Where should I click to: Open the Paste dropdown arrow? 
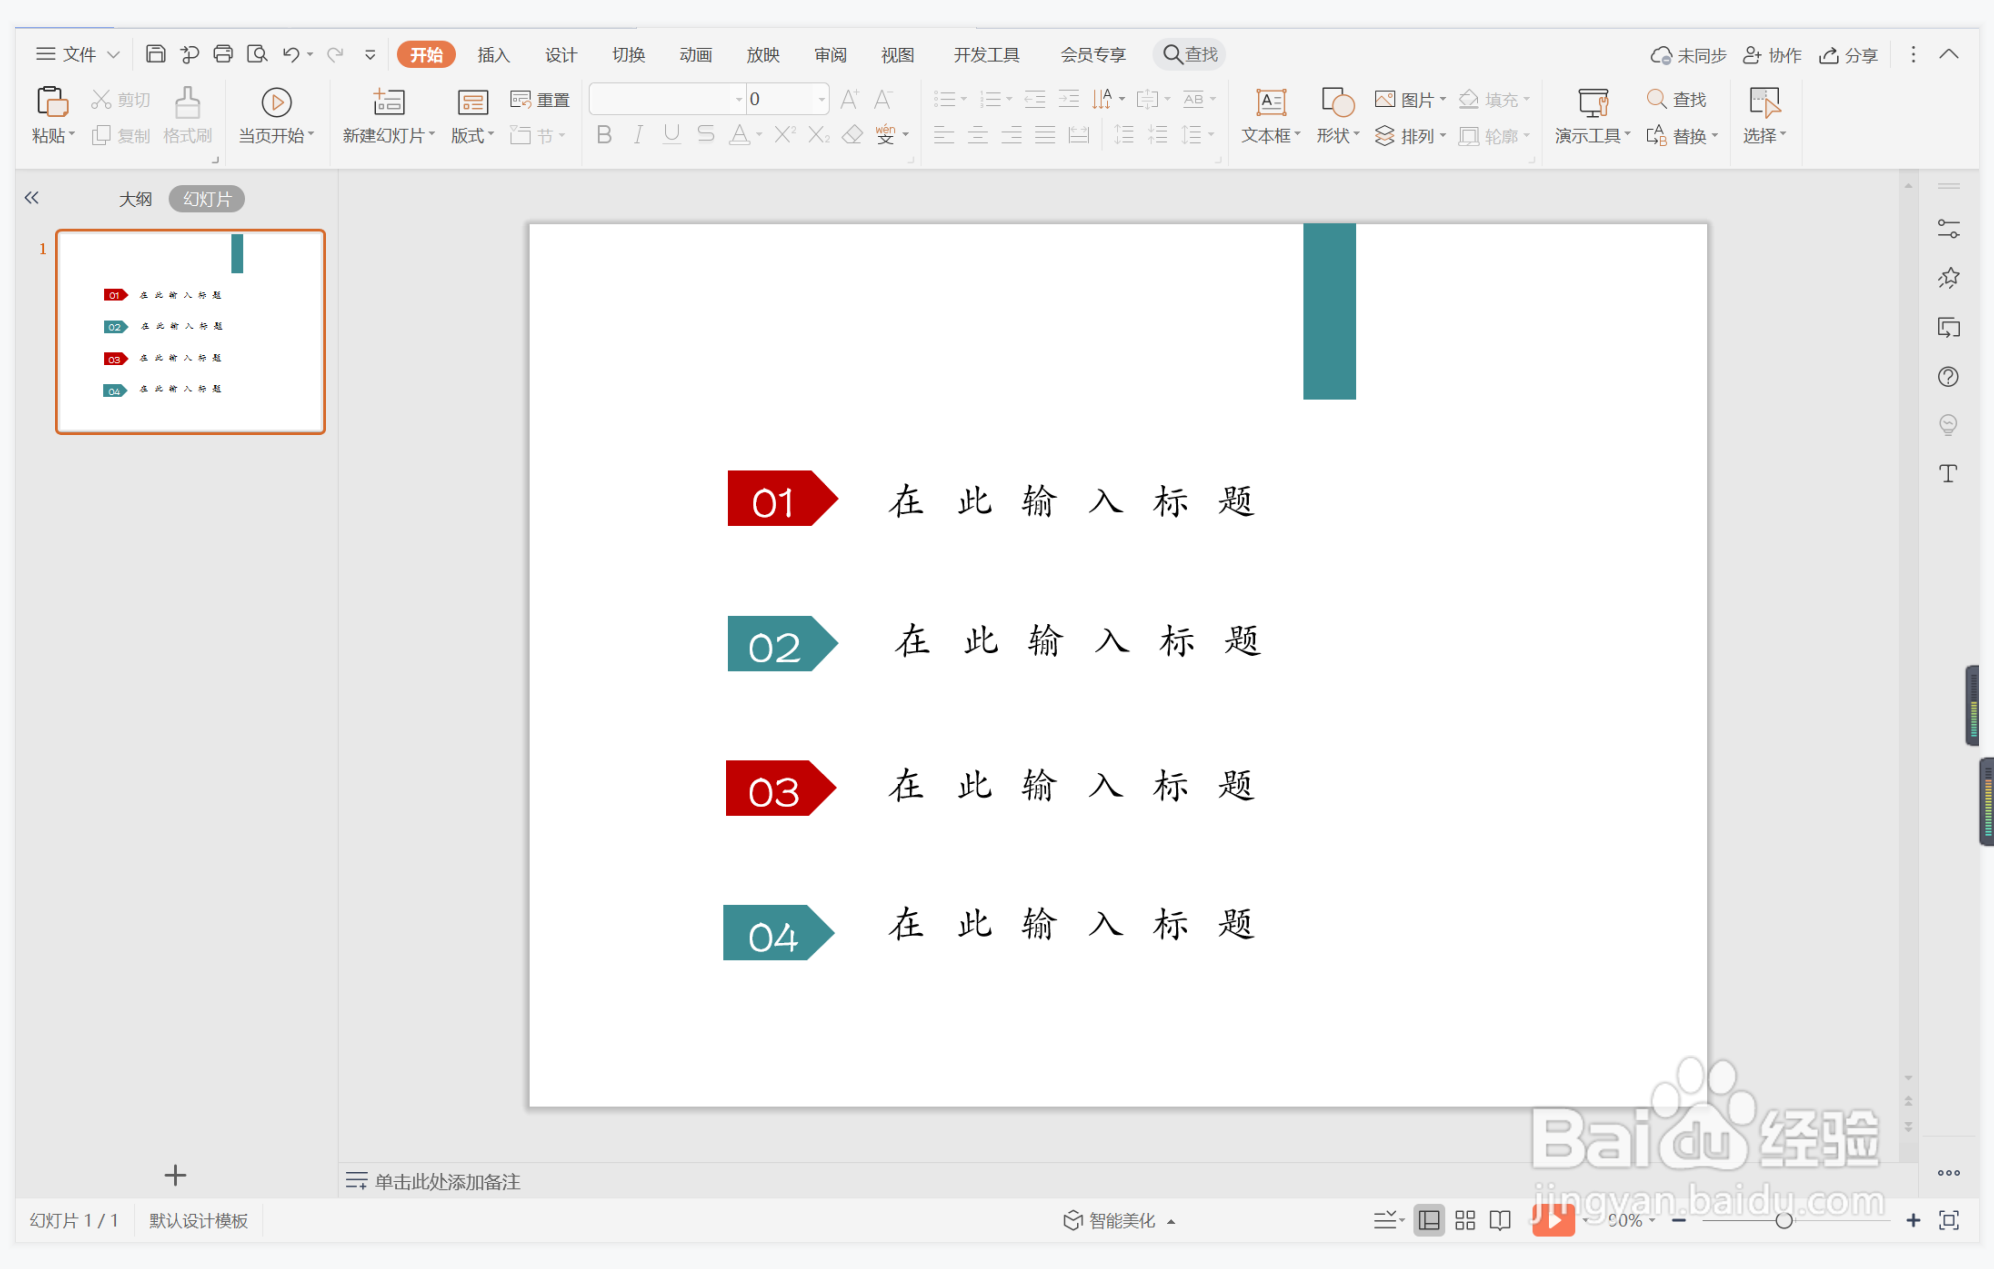[72, 135]
